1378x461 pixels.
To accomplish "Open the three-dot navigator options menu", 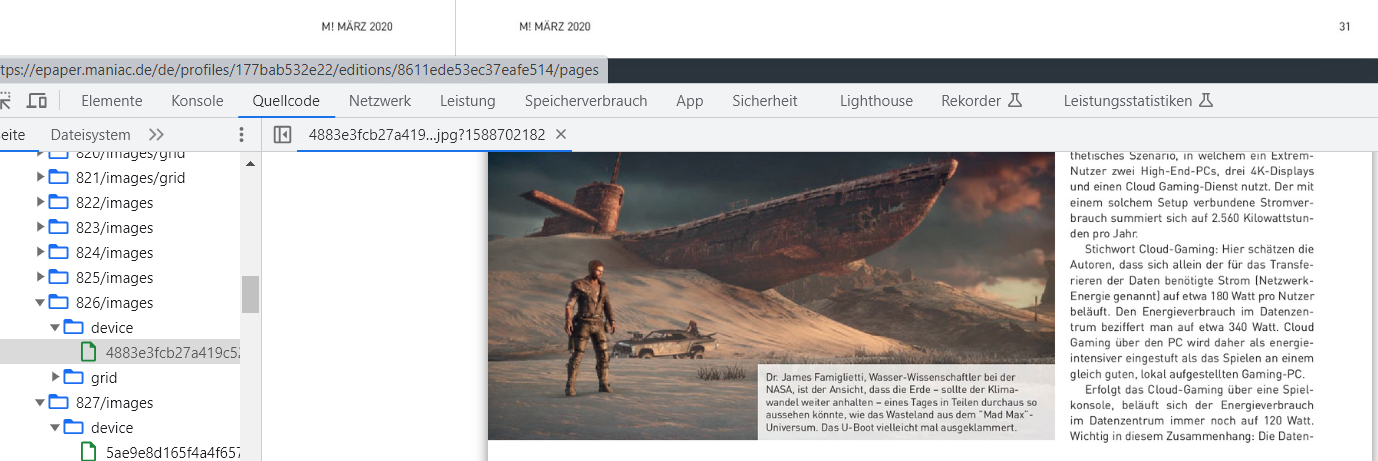I will pyautogui.click(x=241, y=134).
